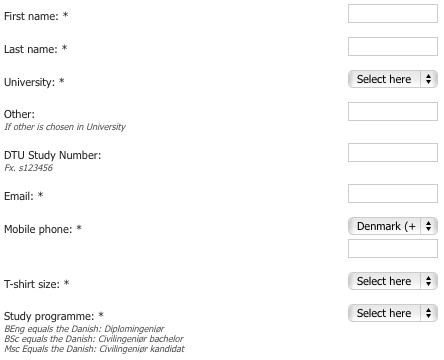444x360 pixels.
Task: Click the DTU Study Number label
Action: pos(52,155)
